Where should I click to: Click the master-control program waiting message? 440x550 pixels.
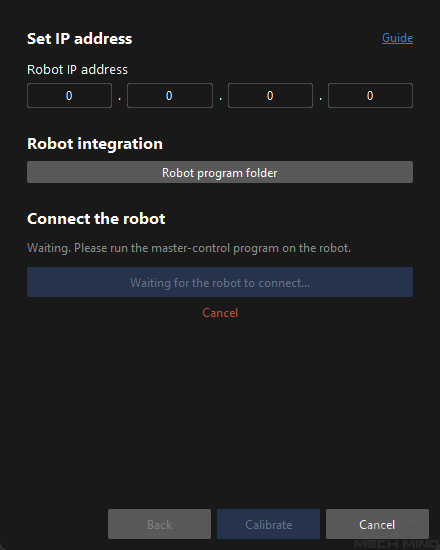coord(189,248)
